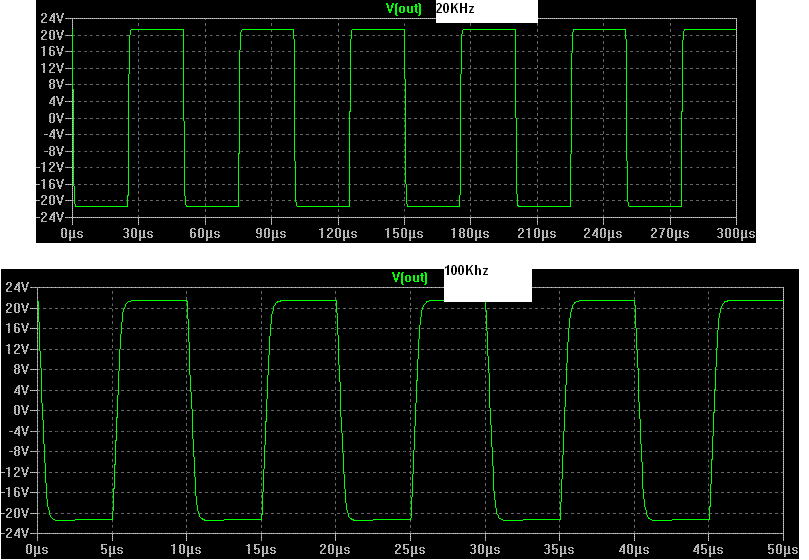Click the -24V axis label in 100Khz plot

pyautogui.click(x=15, y=533)
